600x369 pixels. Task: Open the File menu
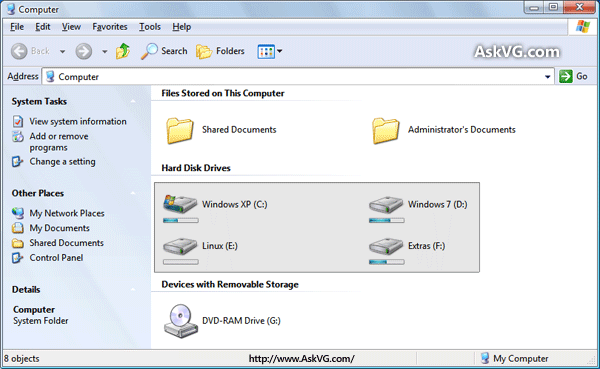tap(17, 27)
